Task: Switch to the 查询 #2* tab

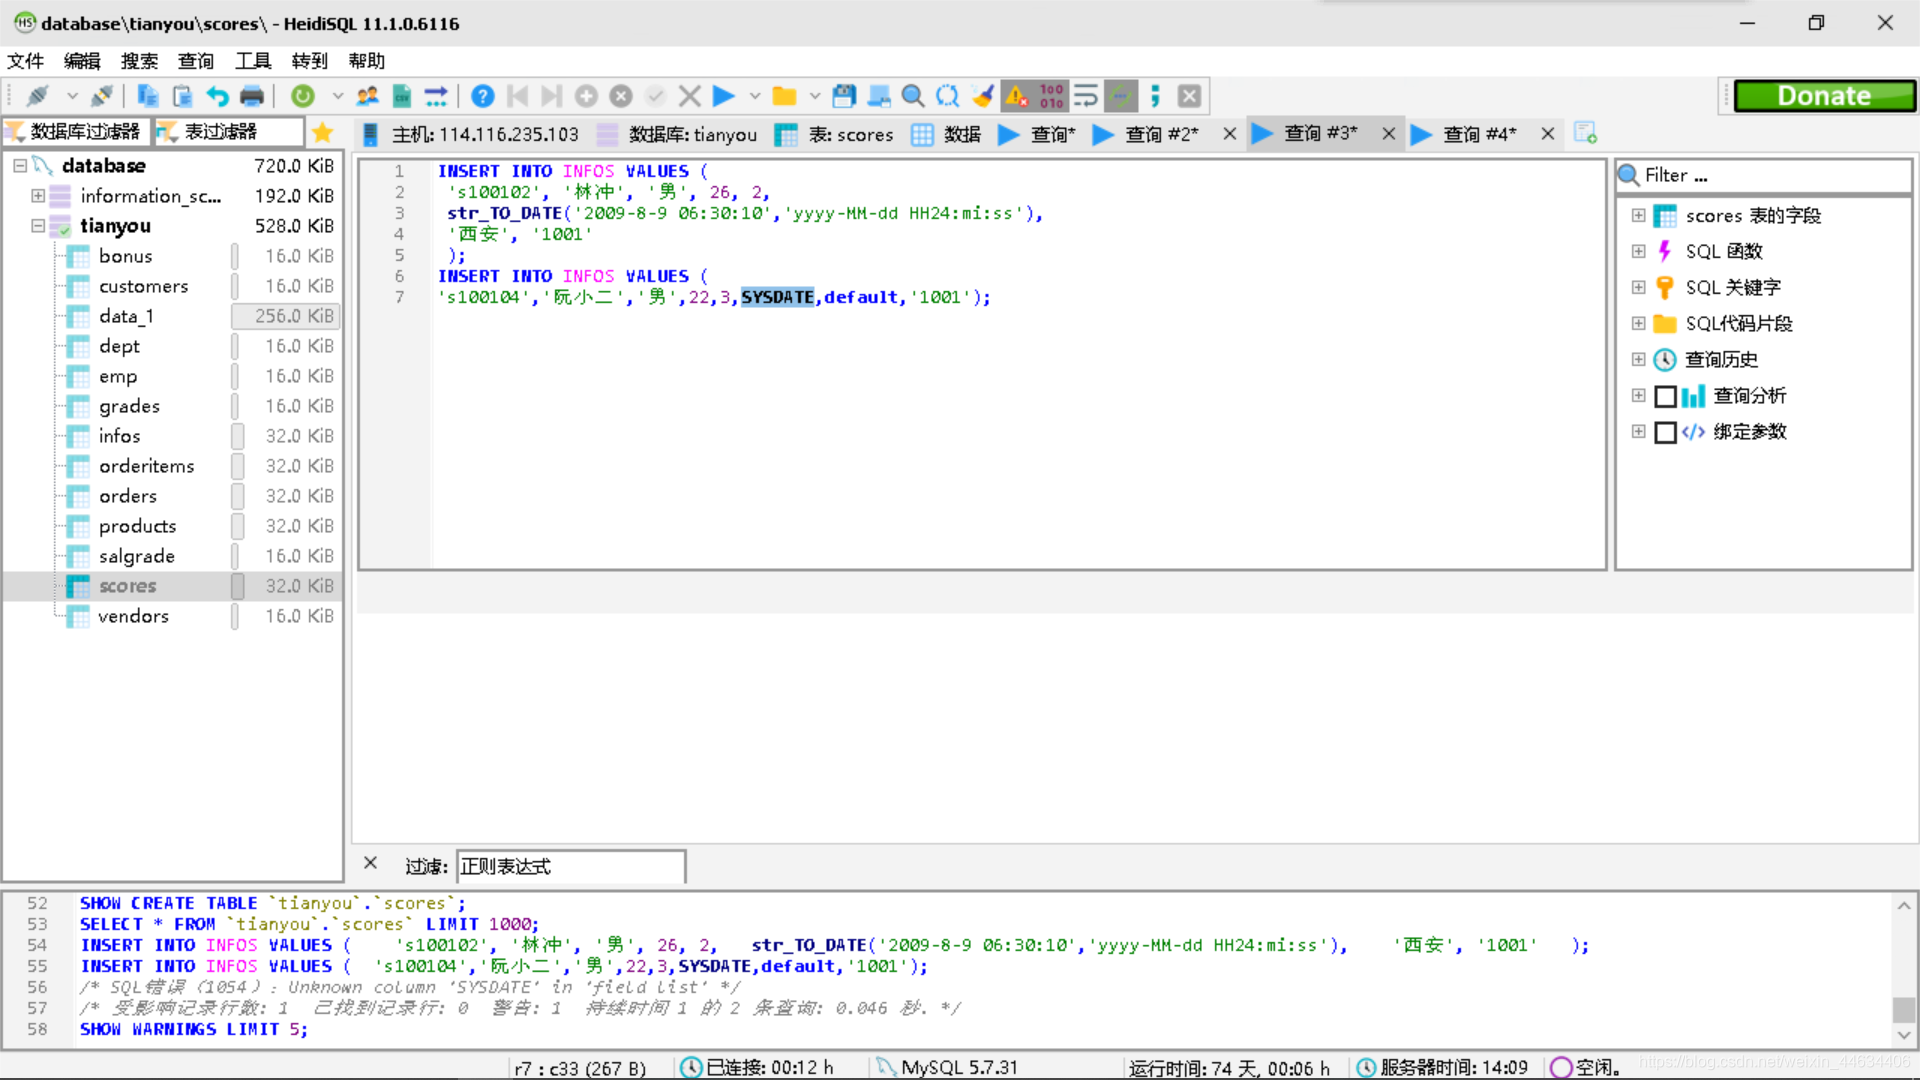Action: click(x=1160, y=134)
